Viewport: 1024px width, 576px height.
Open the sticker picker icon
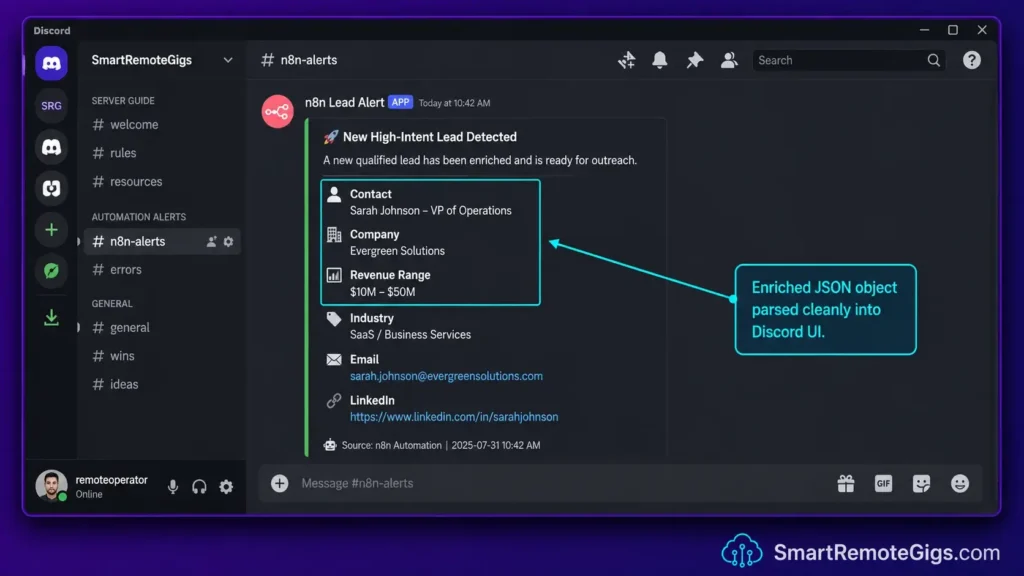[x=921, y=483]
